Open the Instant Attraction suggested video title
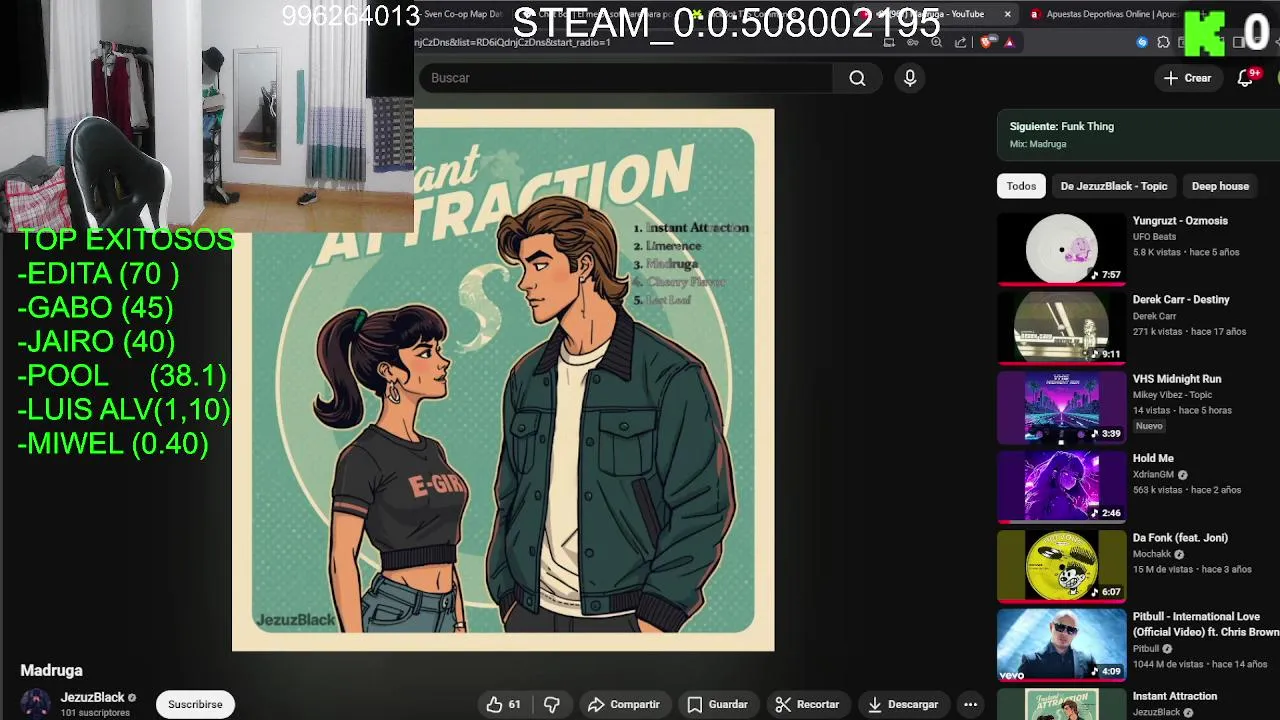The image size is (1280, 720). click(x=1174, y=696)
